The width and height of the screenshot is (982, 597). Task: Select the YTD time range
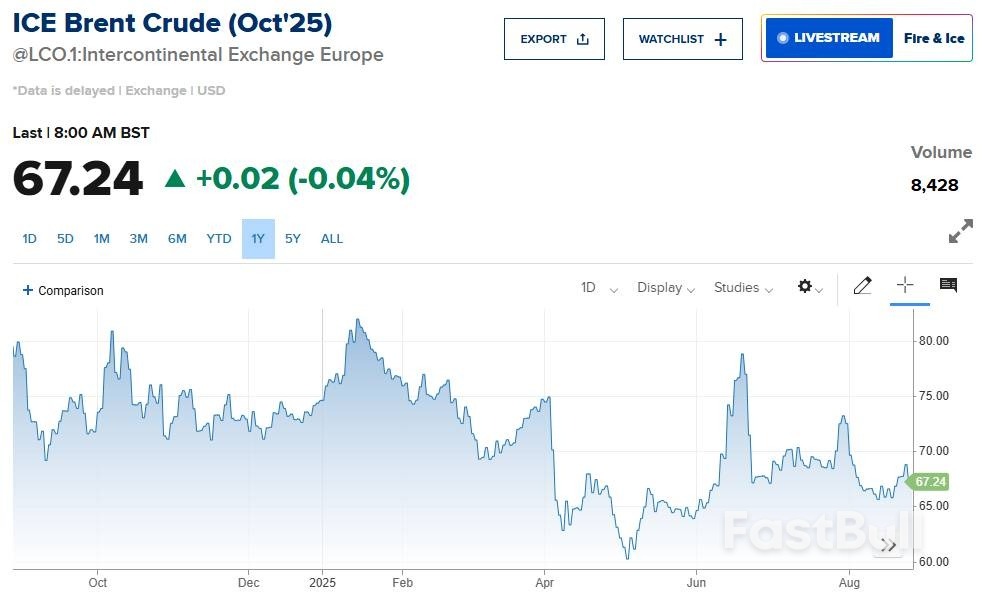pyautogui.click(x=219, y=239)
